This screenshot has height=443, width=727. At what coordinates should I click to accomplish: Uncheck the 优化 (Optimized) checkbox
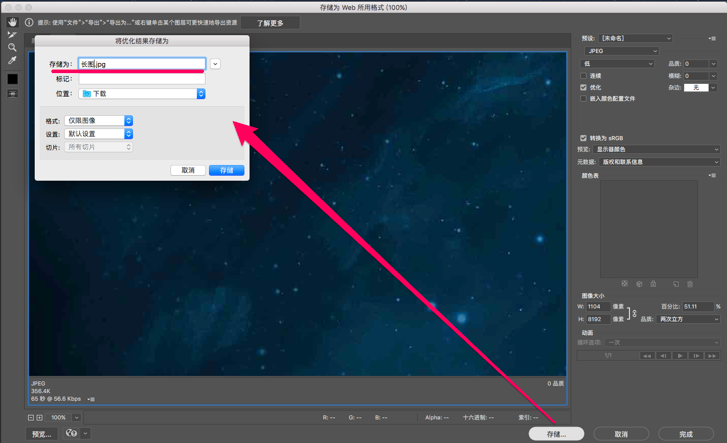tap(584, 87)
